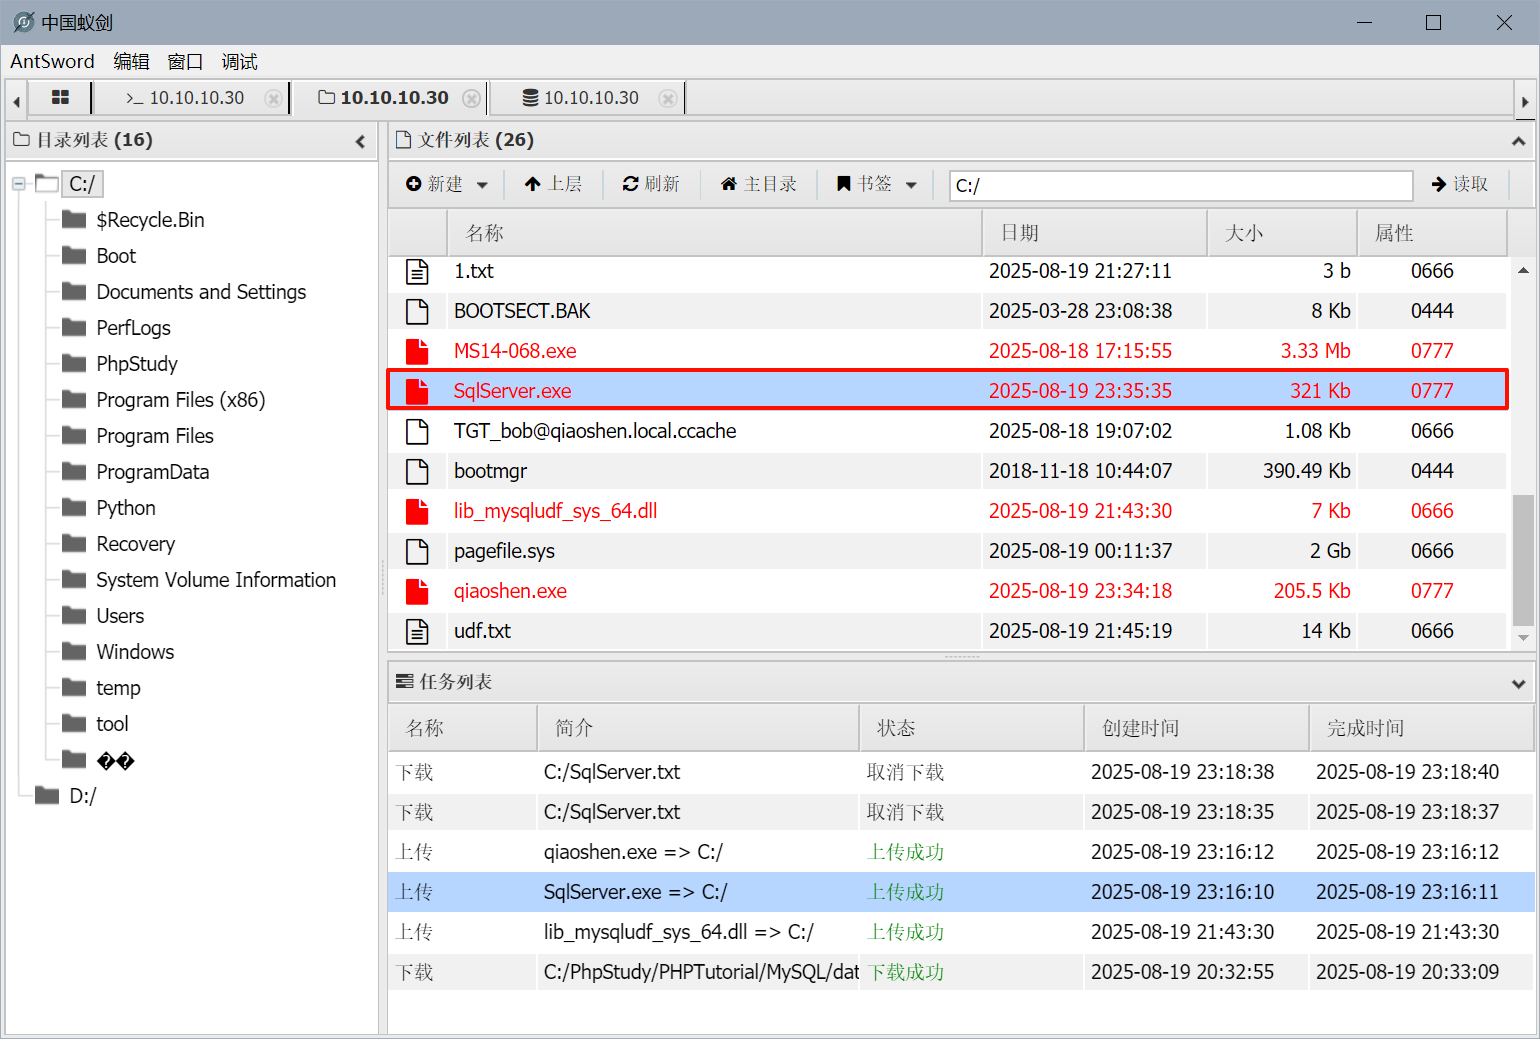The width and height of the screenshot is (1540, 1039).
Task: Click the 读取 button to load path
Action: (1460, 184)
